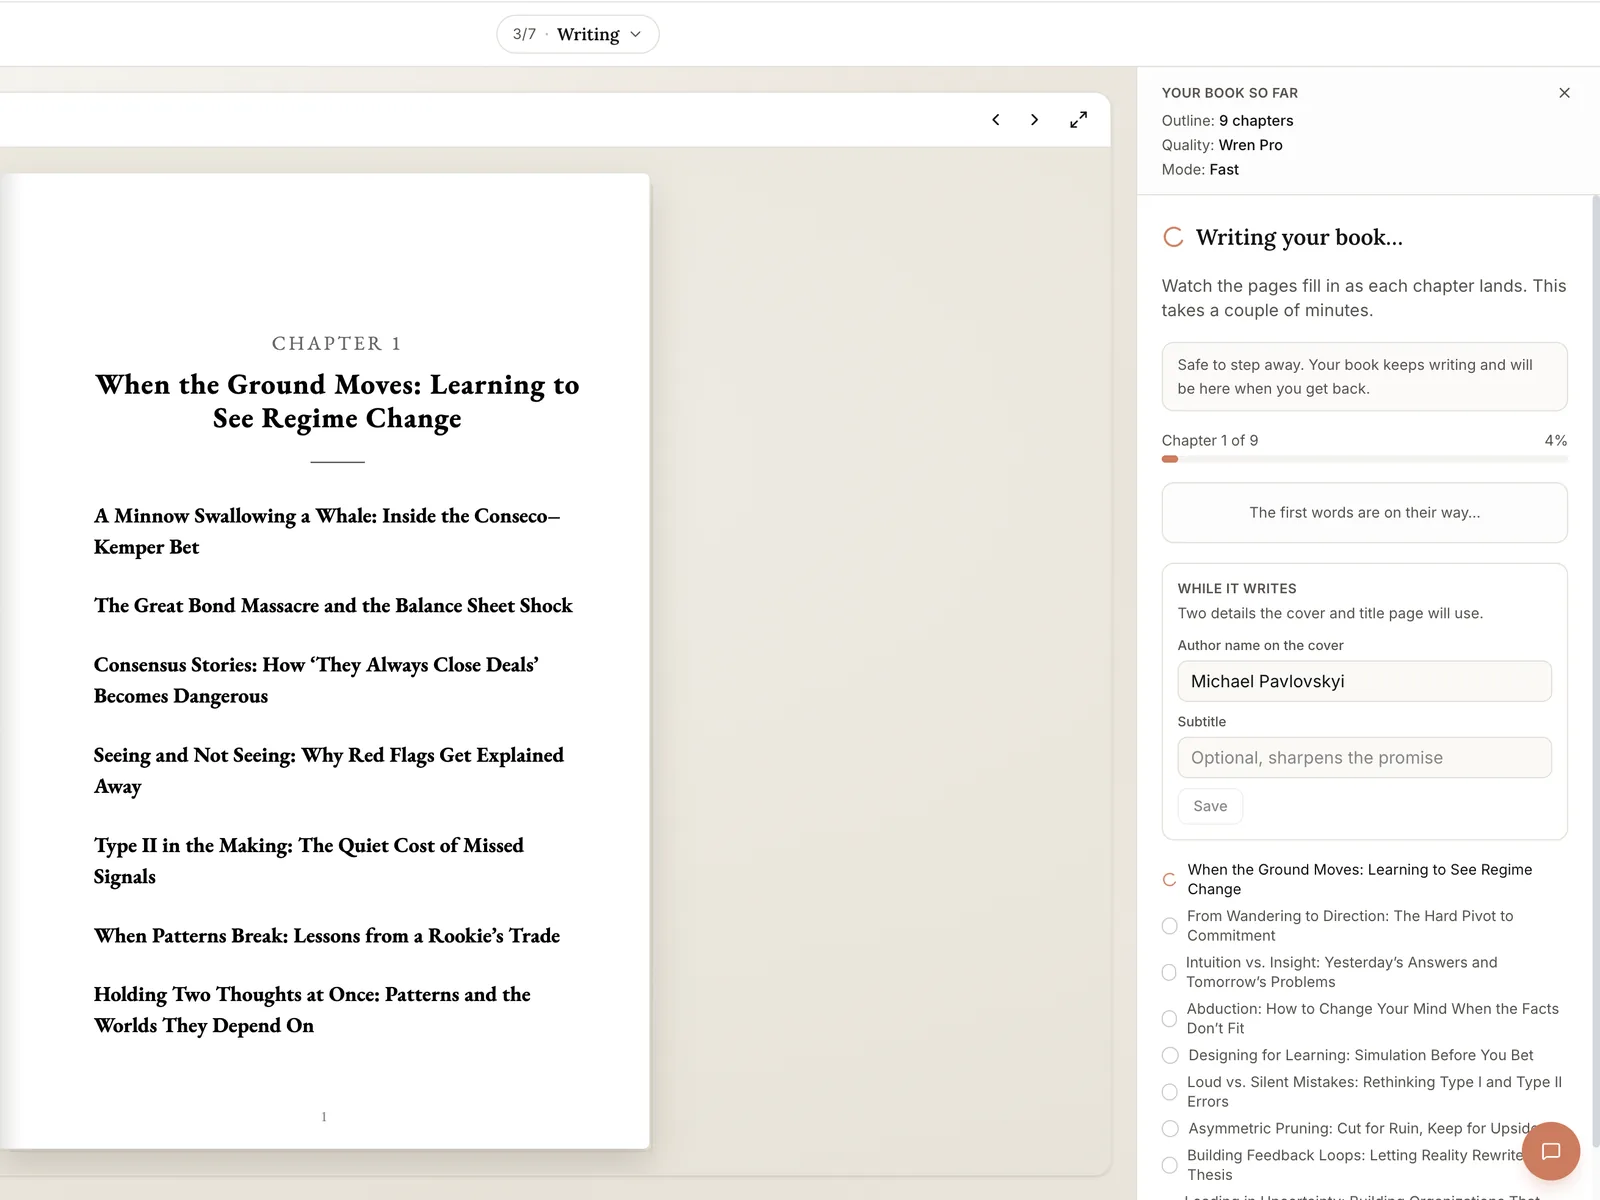Viewport: 1600px width, 1200px height.
Task: Click 'The Great Bond Massacre' section heading
Action: tap(333, 605)
